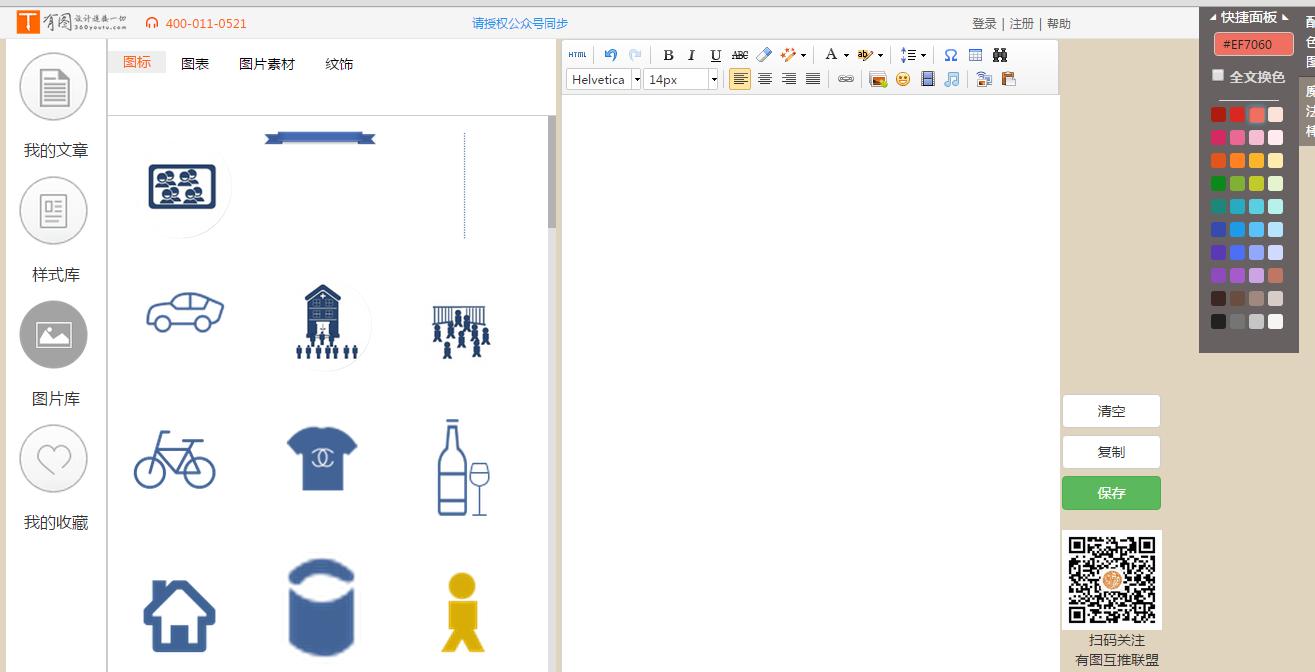Enable the 全文换色 checkbox
Screen dimensions: 1315x672
coord(1218,76)
